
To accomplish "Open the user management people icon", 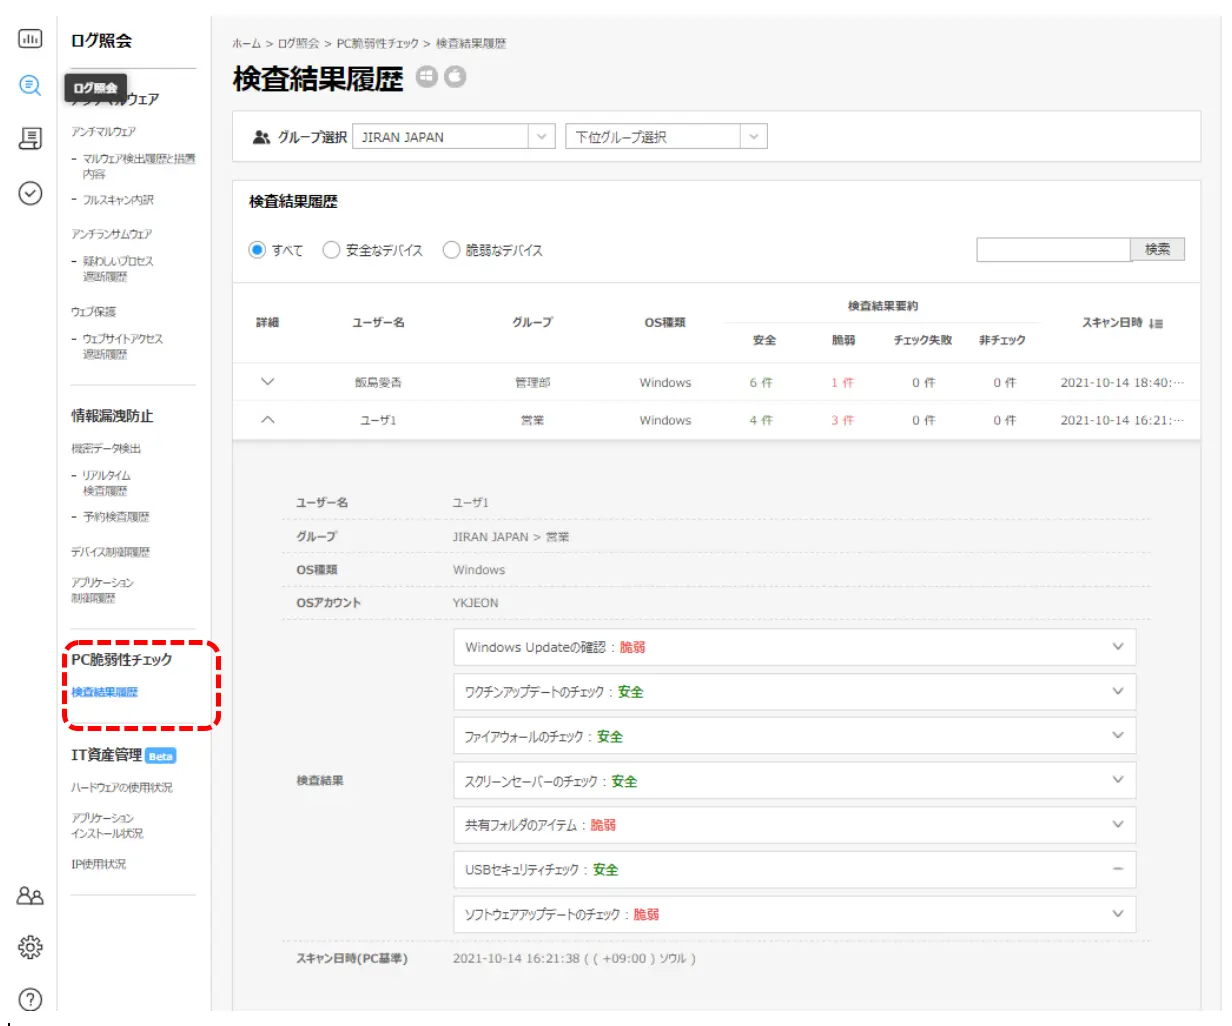I will [x=30, y=896].
